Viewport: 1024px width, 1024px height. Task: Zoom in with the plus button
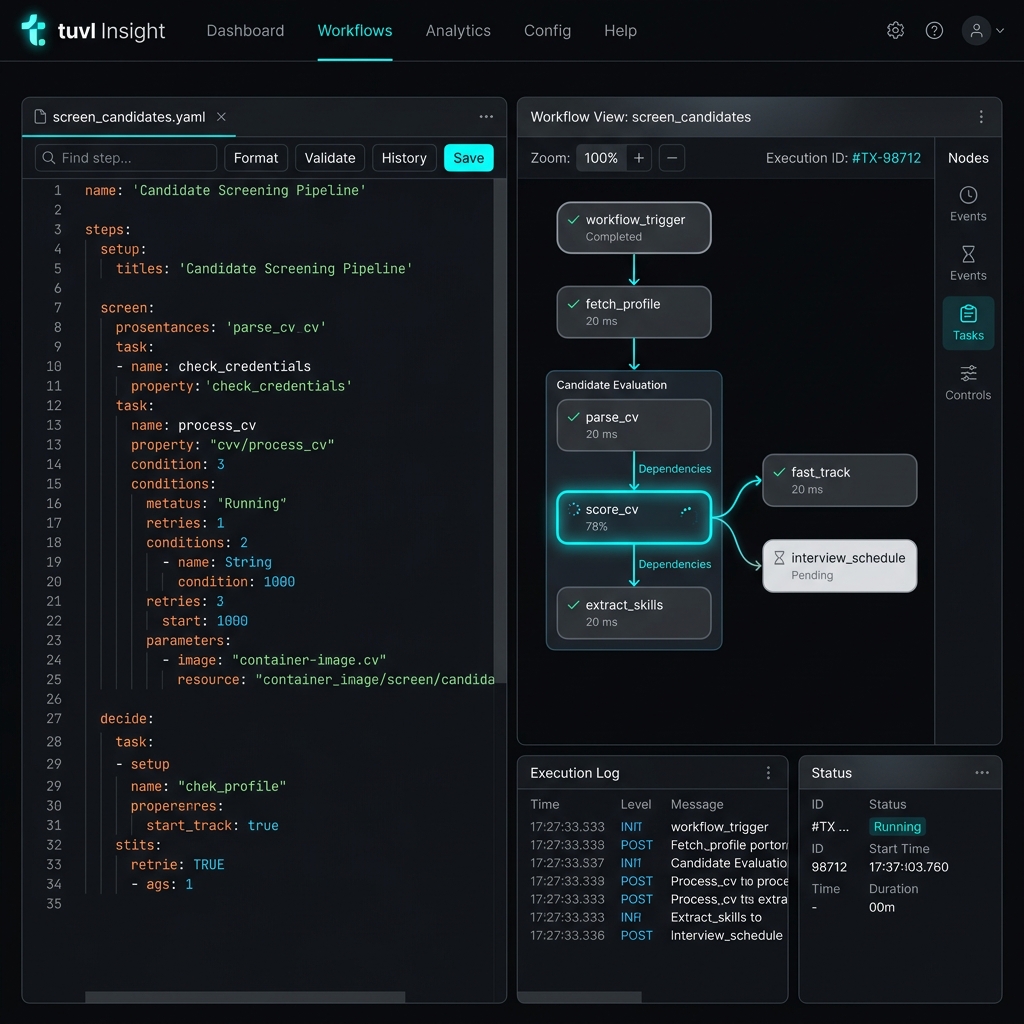point(639,158)
